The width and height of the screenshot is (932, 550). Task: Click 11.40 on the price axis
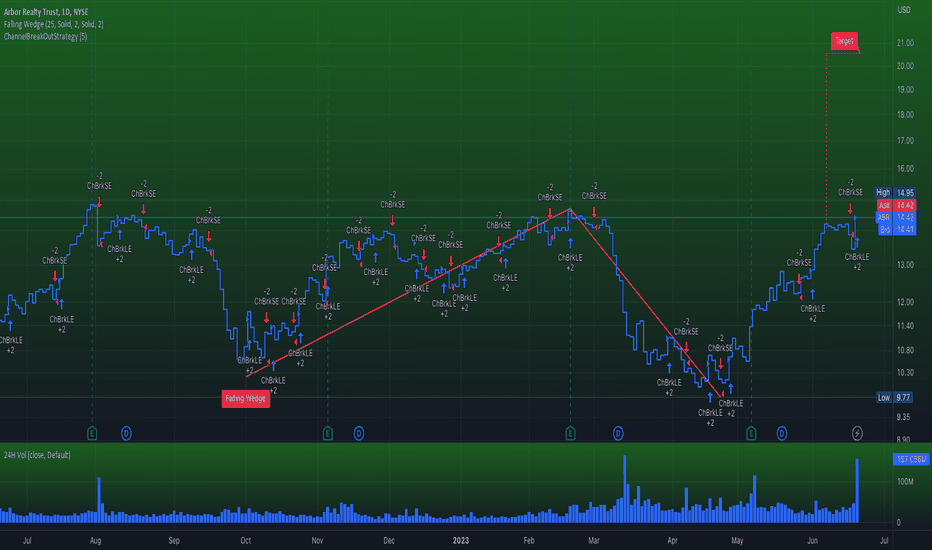pos(905,326)
